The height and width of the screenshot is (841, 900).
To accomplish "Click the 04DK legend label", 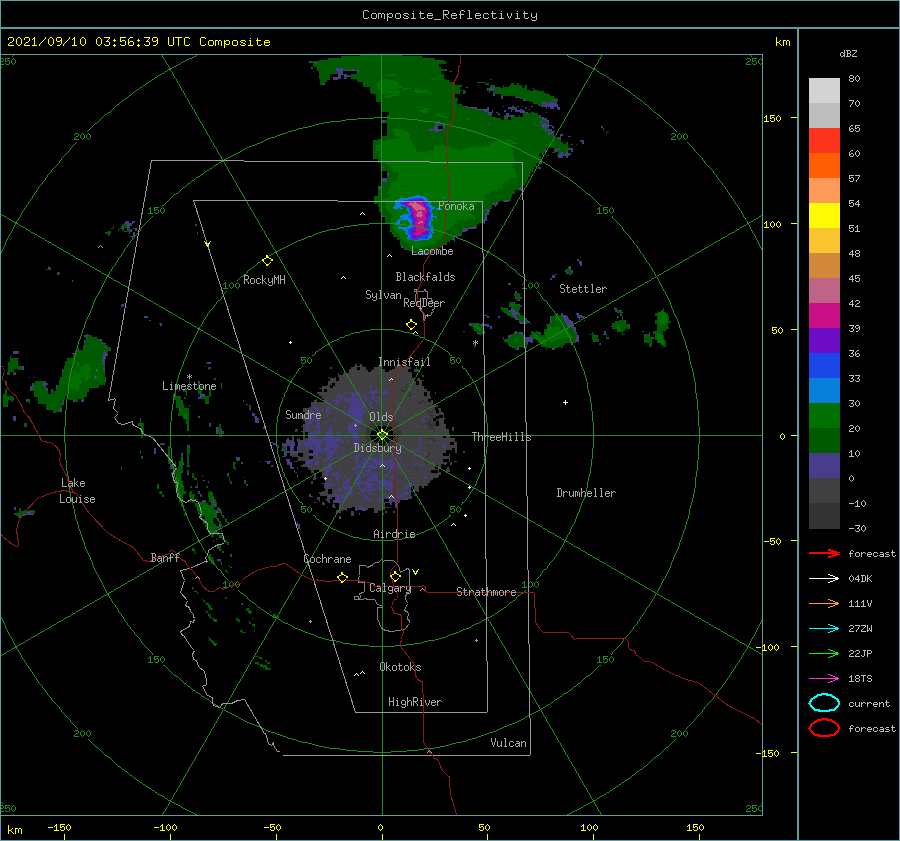I will pyautogui.click(x=860, y=579).
